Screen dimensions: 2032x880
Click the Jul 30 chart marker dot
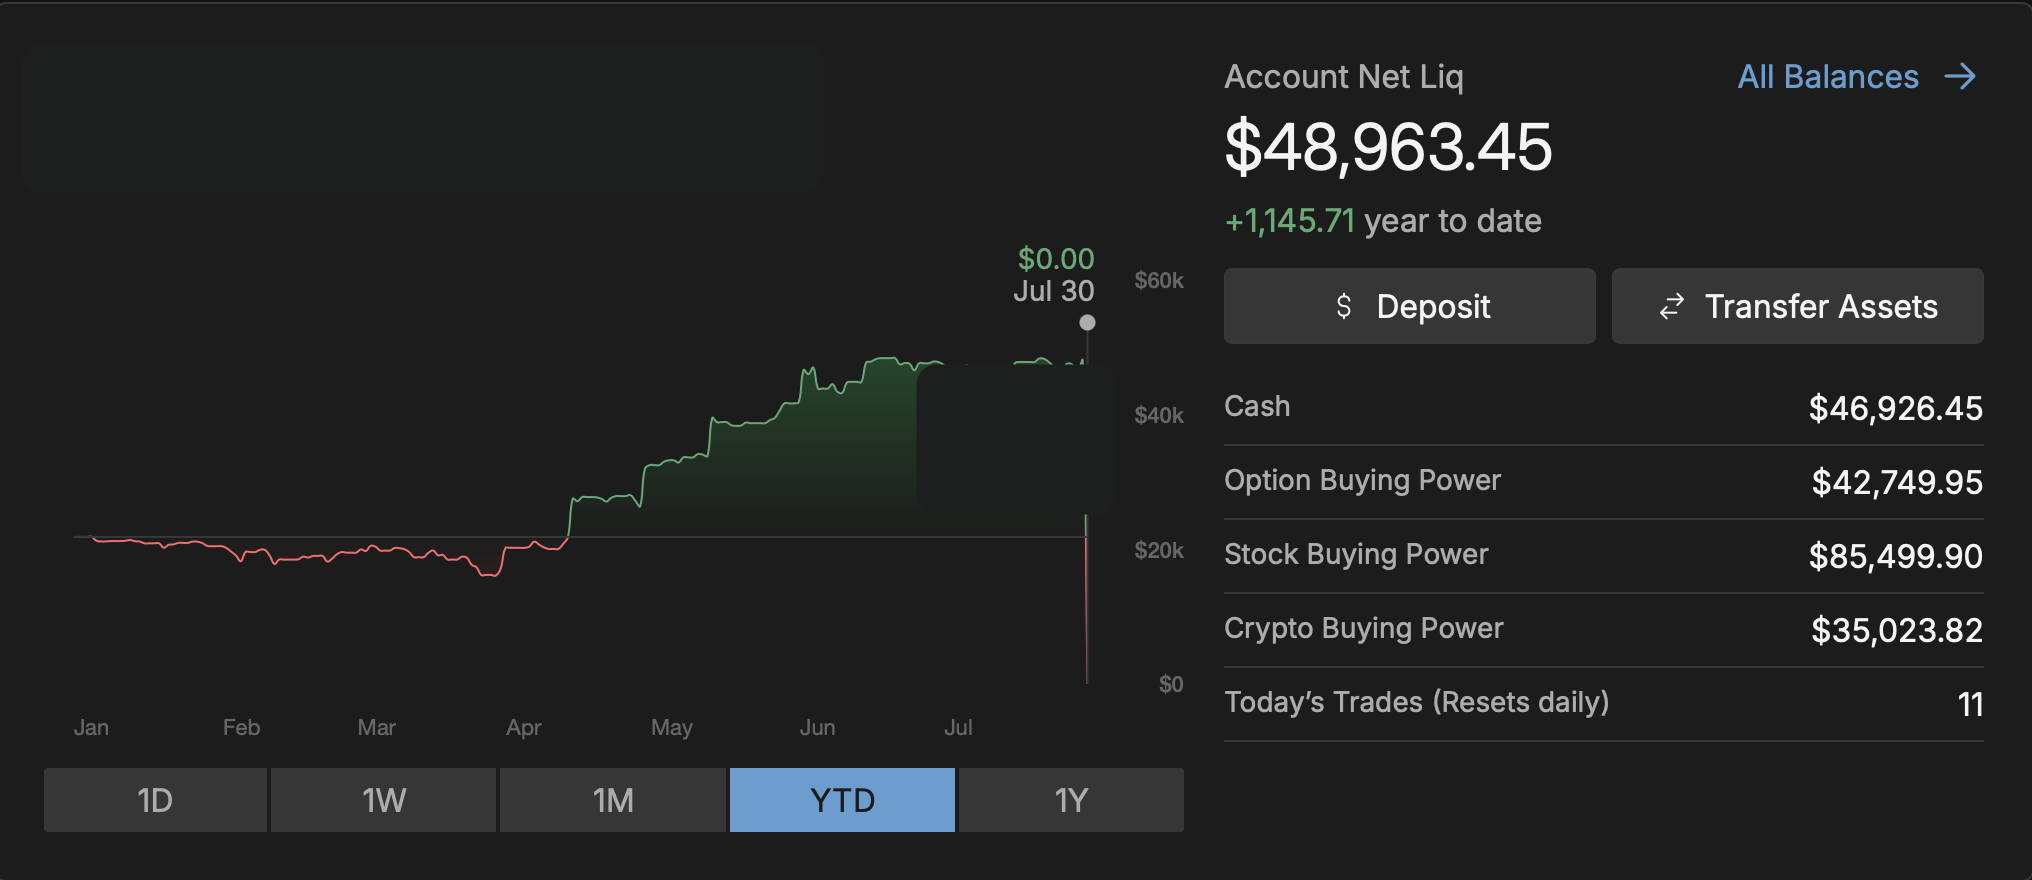[1087, 322]
